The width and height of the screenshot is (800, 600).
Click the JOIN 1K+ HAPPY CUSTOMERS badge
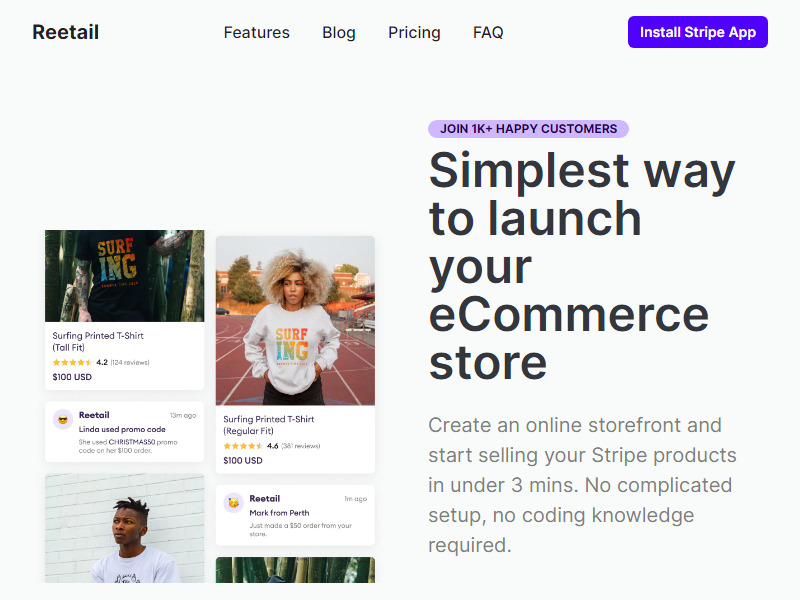point(528,129)
